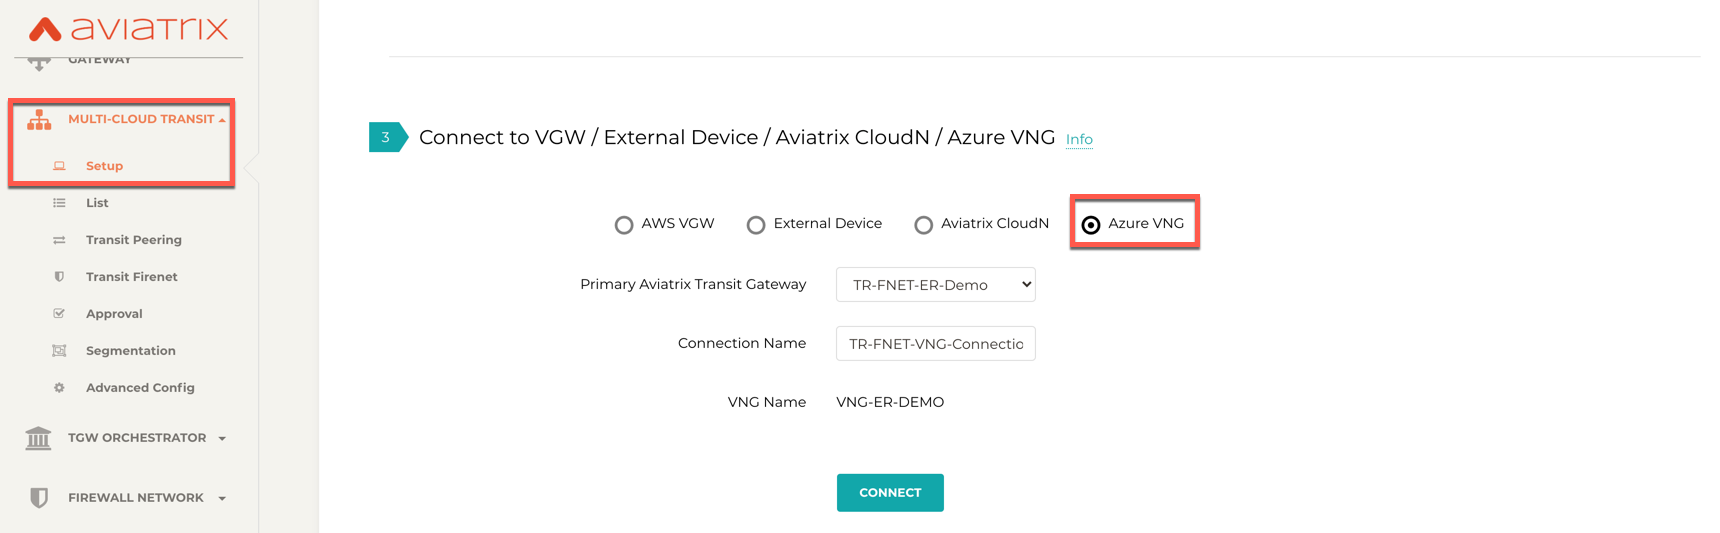This screenshot has height=533, width=1720.
Task: Click the Advanced Config gear icon
Action: (59, 388)
